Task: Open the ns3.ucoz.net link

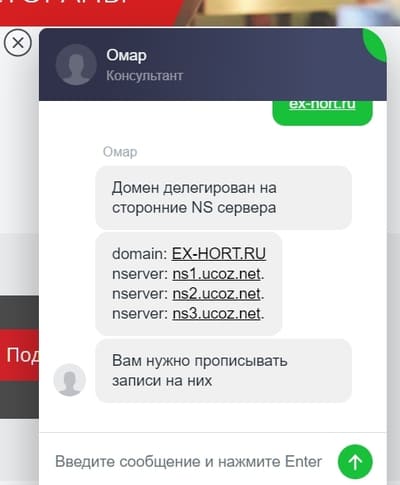Action: coord(218,314)
